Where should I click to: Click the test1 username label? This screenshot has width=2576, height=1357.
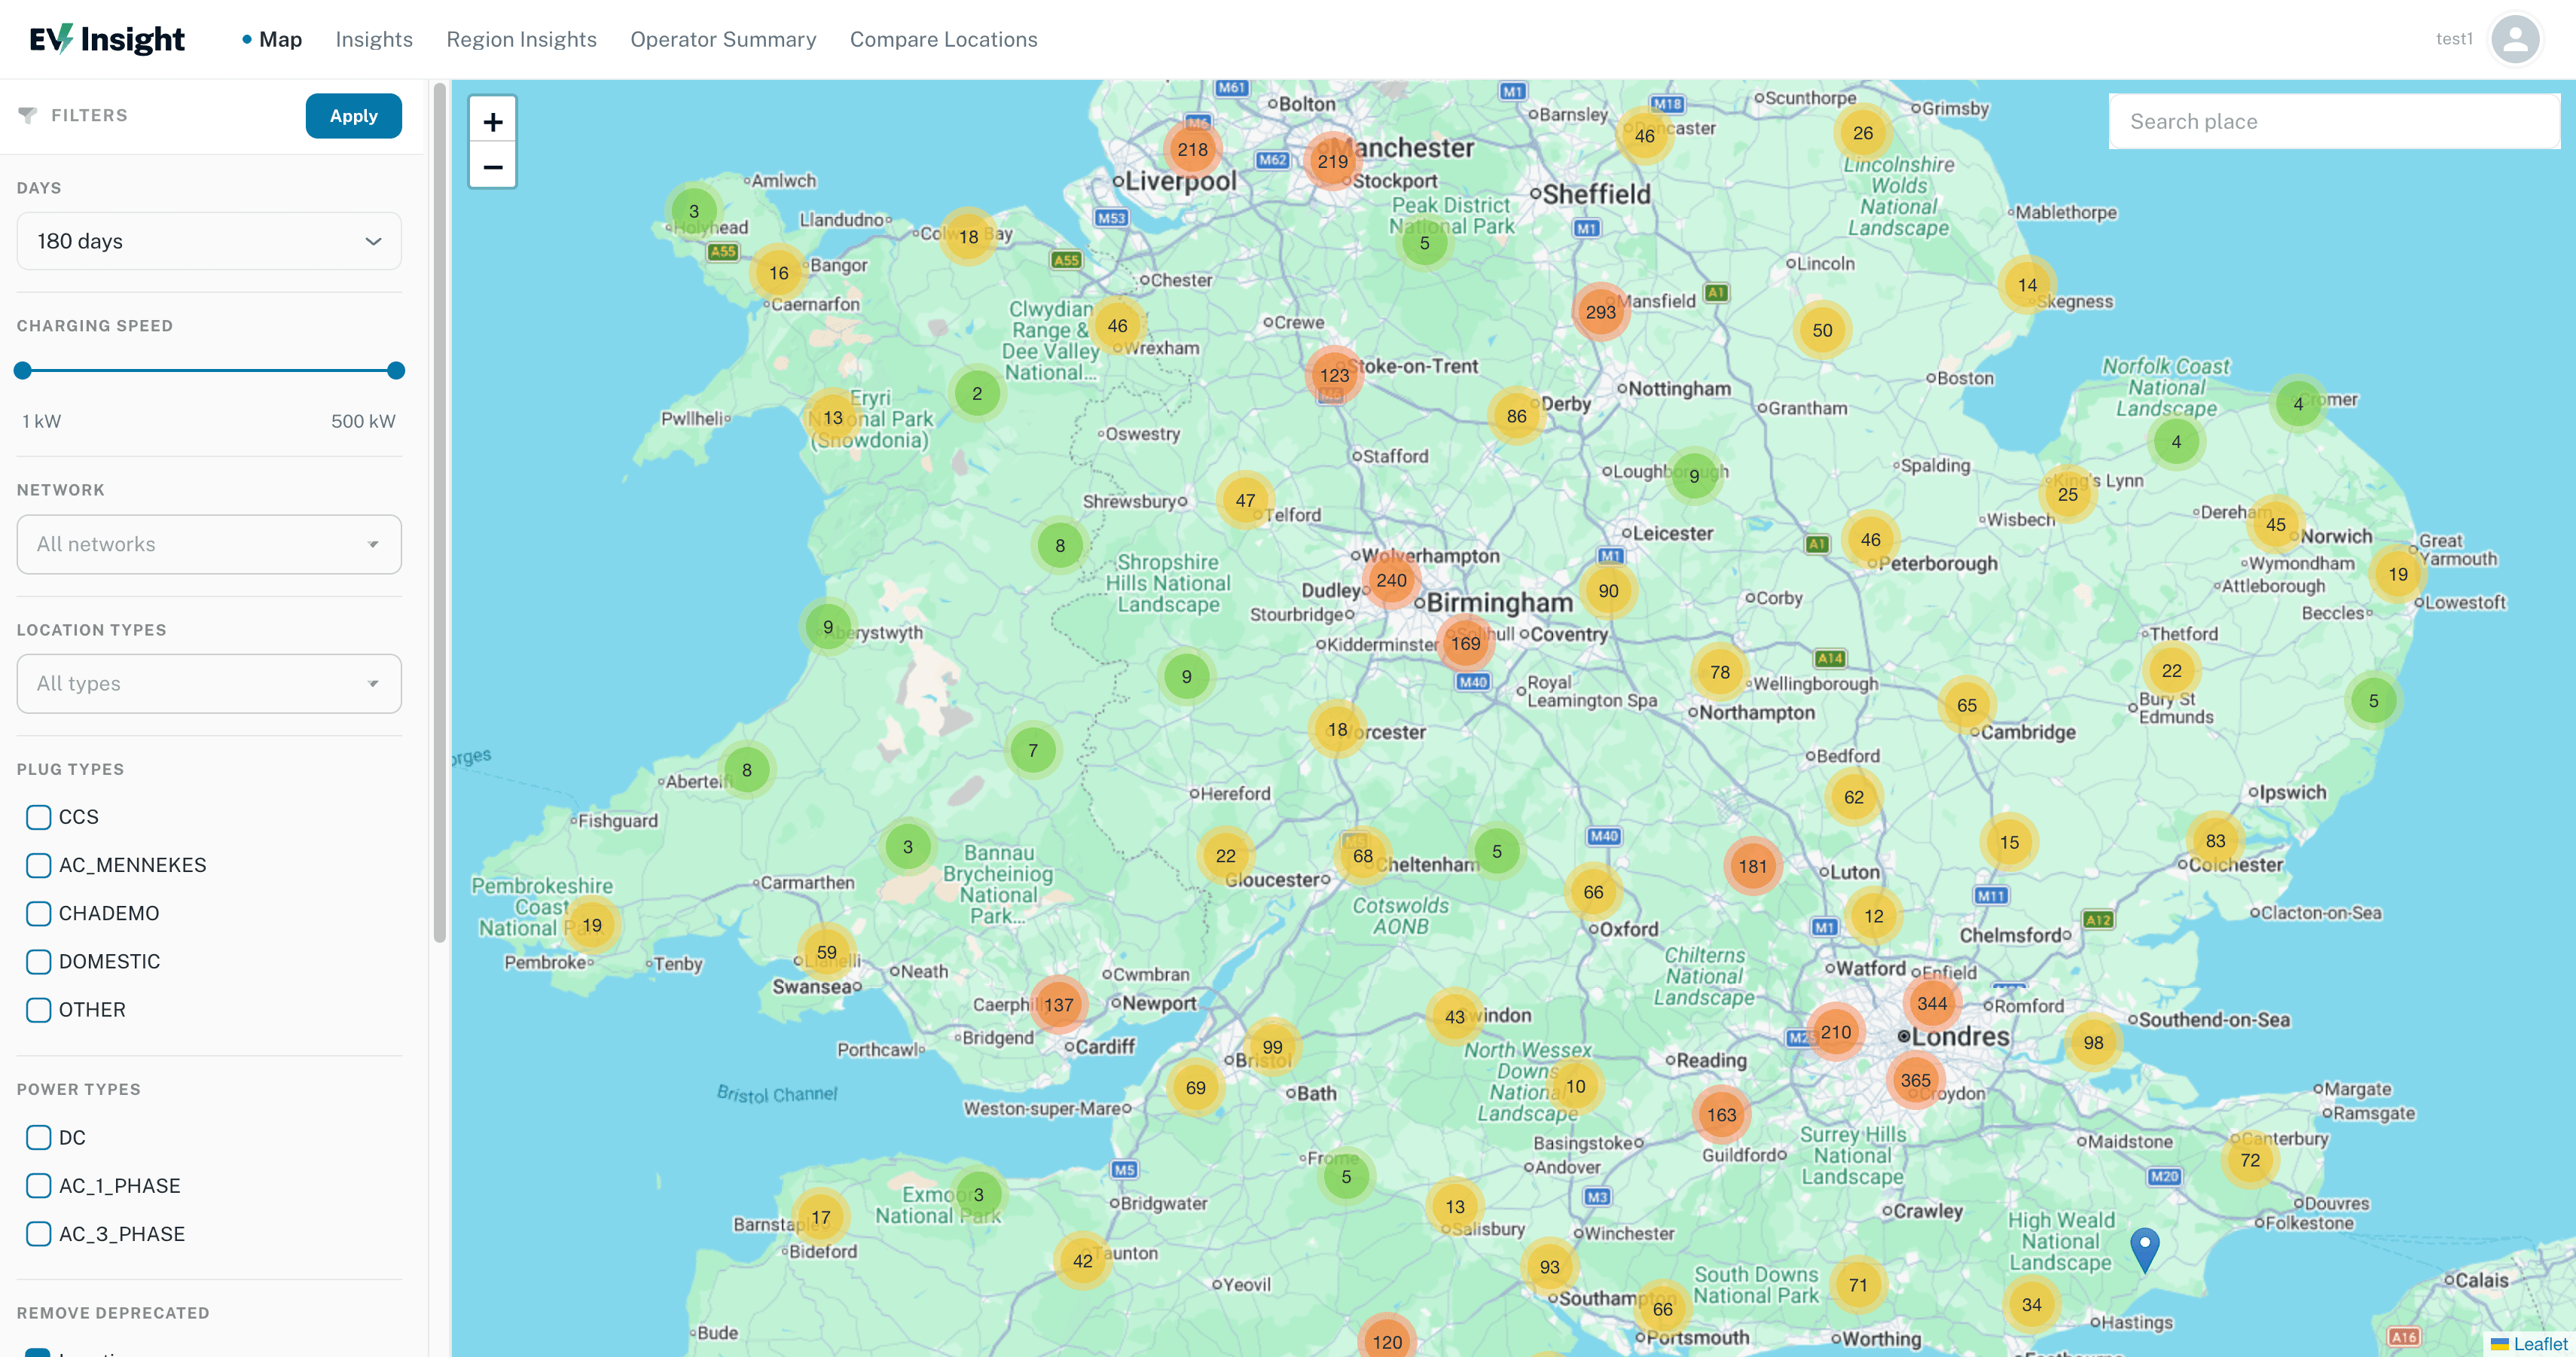point(2454,39)
